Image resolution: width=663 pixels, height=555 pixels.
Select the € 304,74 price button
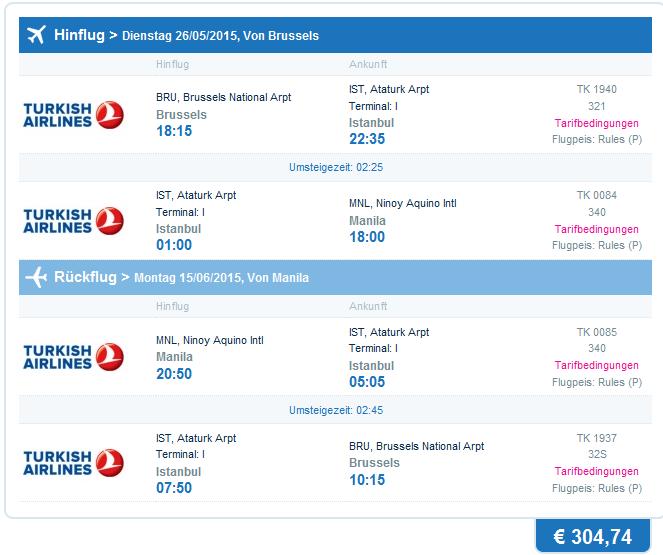point(593,536)
